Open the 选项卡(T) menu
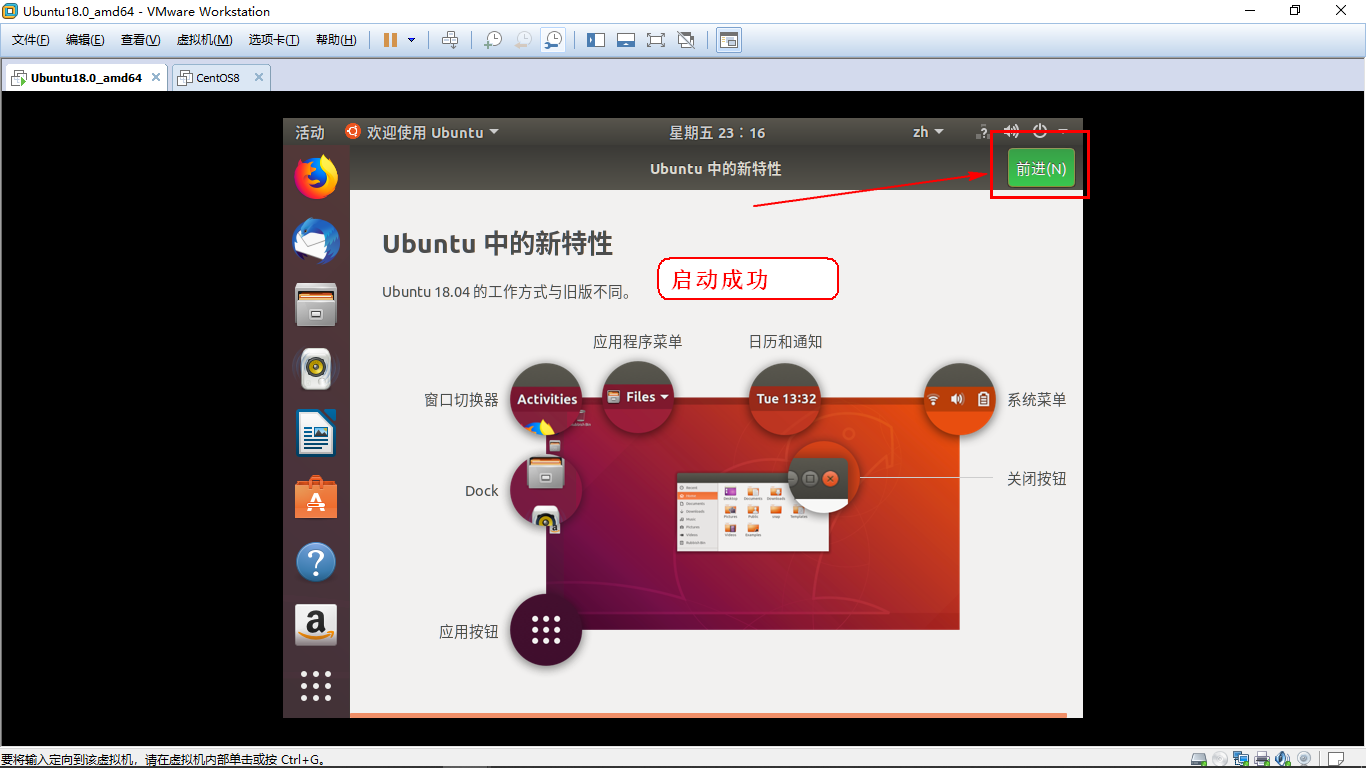 (274, 40)
